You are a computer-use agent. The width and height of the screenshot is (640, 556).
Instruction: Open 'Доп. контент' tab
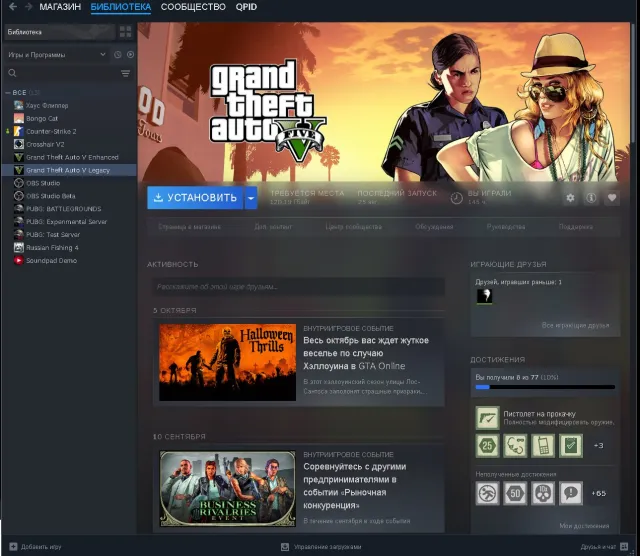(273, 227)
